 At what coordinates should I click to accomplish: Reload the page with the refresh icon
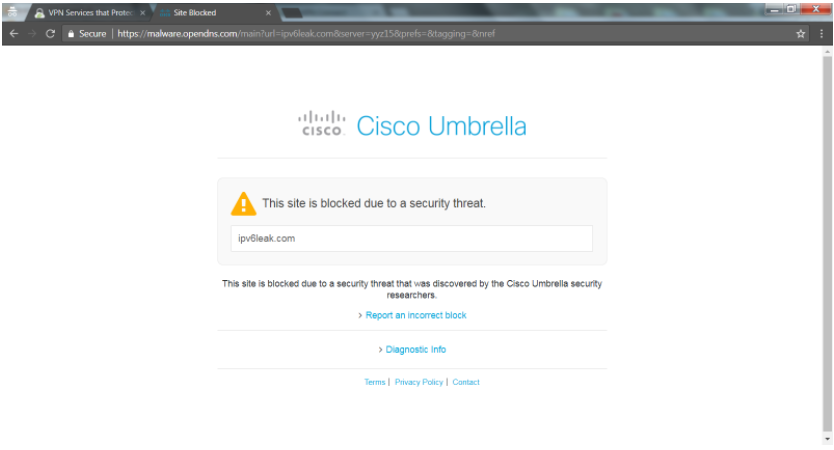tap(50, 34)
